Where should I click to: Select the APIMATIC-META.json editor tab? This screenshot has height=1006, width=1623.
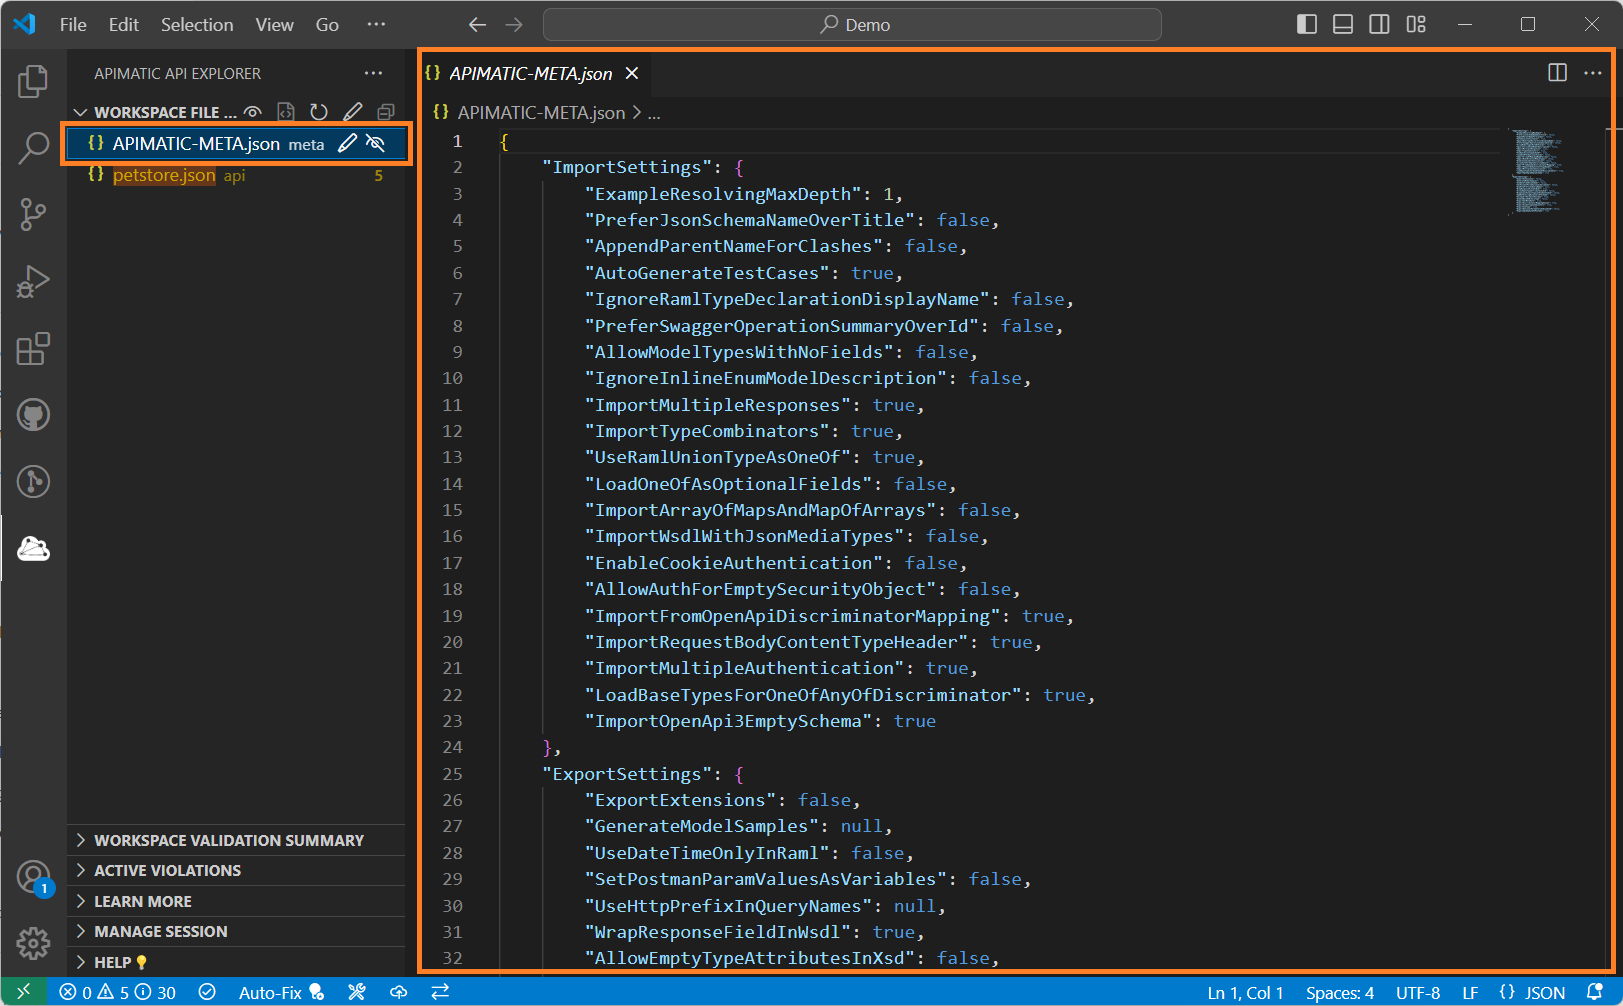535,73
